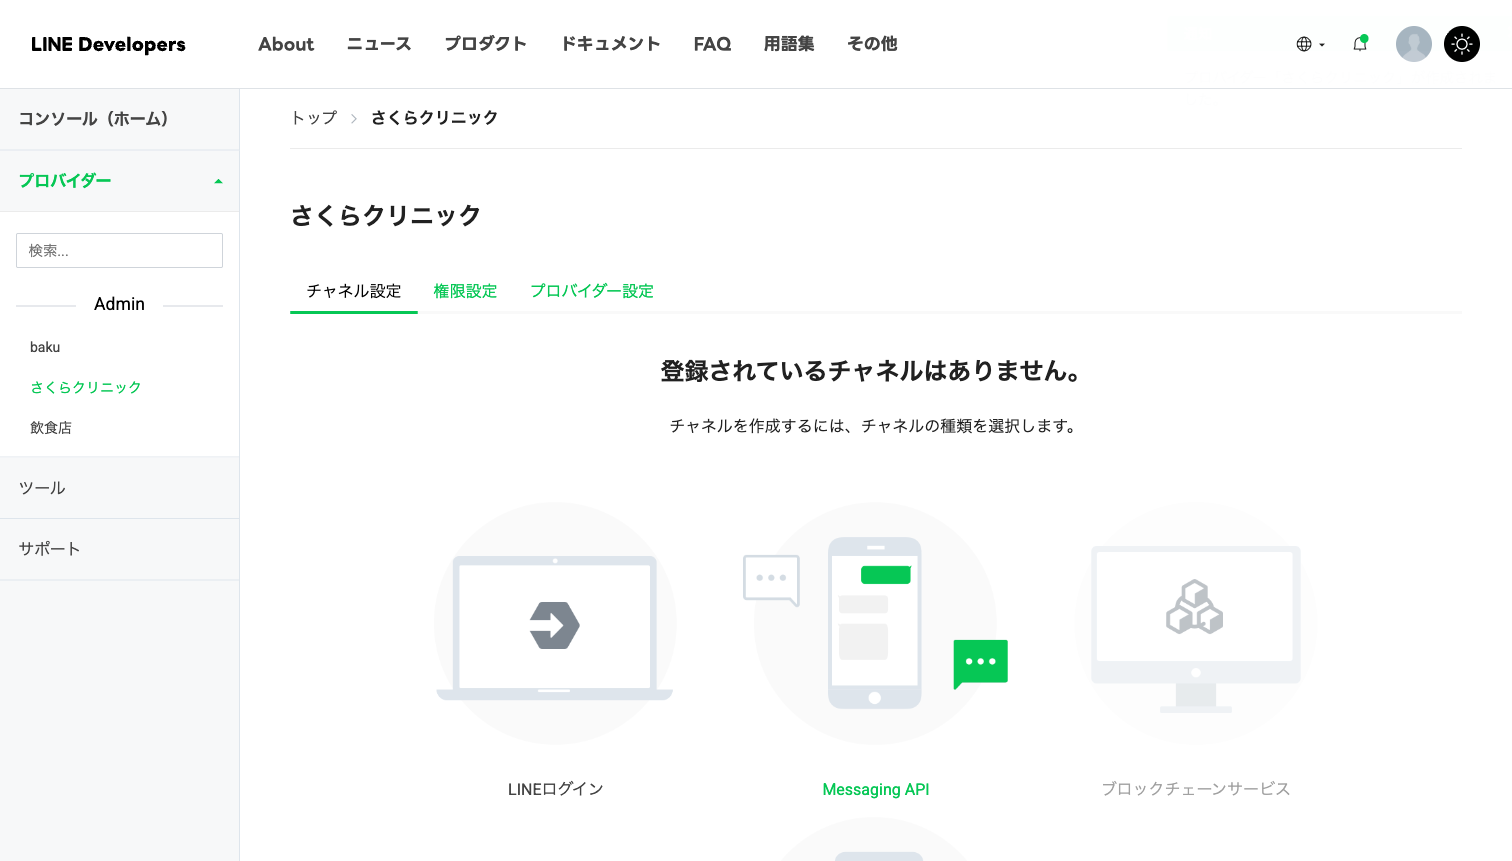Viewport: 1512px width, 861px height.
Task: Select the Messaging API label
Action: point(876,789)
